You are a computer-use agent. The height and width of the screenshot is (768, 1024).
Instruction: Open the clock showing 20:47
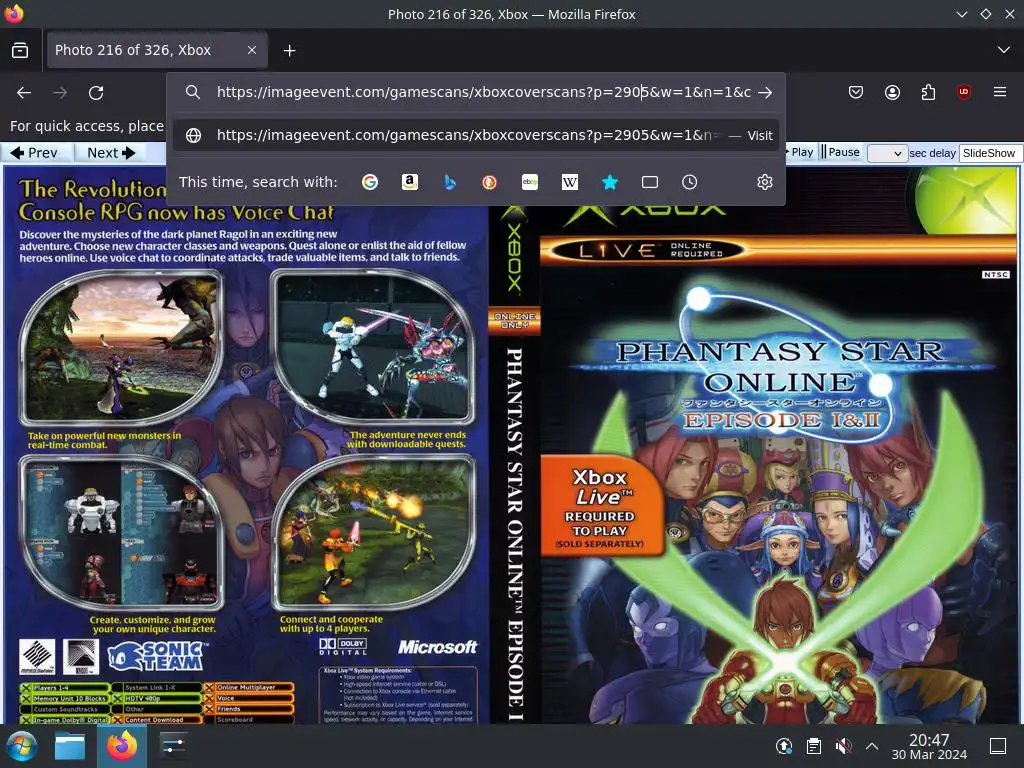click(929, 746)
